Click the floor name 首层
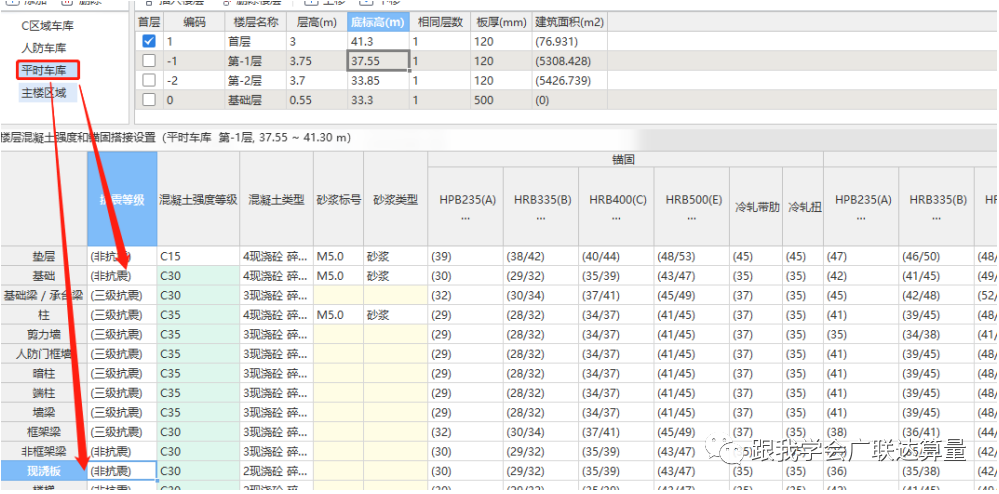Viewport: 999px width, 494px height. (255, 41)
